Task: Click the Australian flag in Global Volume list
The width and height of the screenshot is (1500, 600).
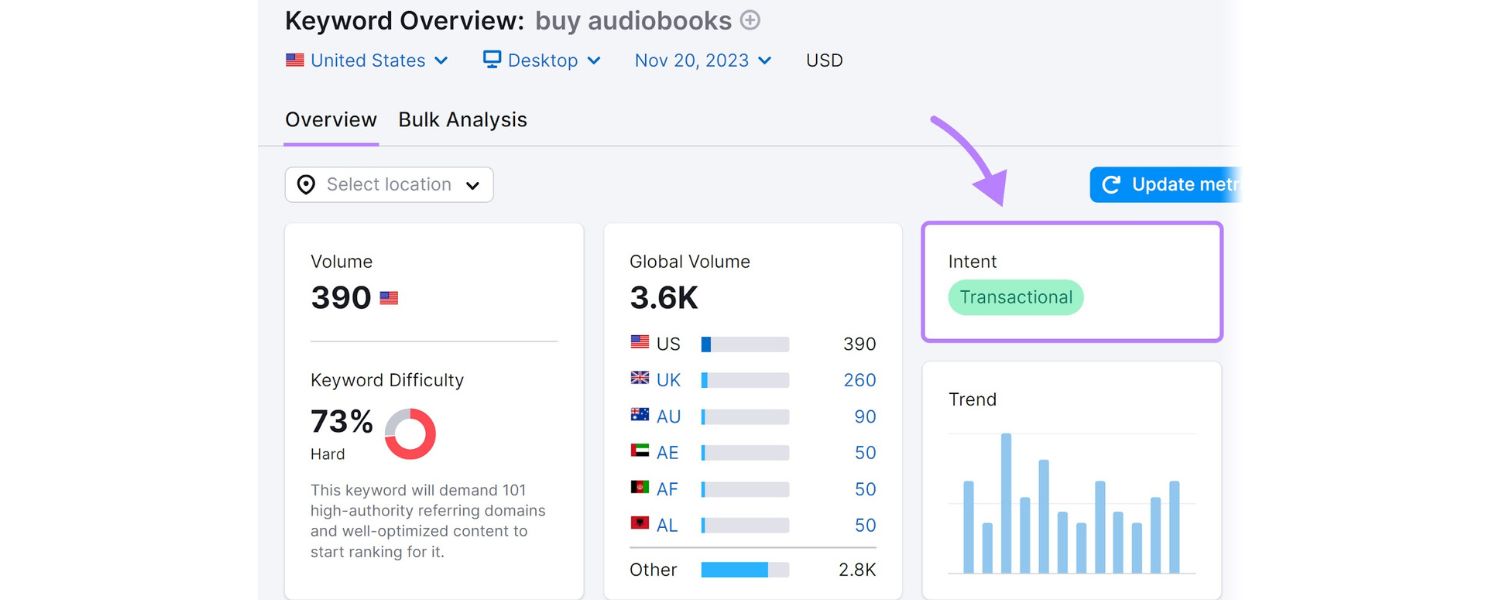Action: 641,416
